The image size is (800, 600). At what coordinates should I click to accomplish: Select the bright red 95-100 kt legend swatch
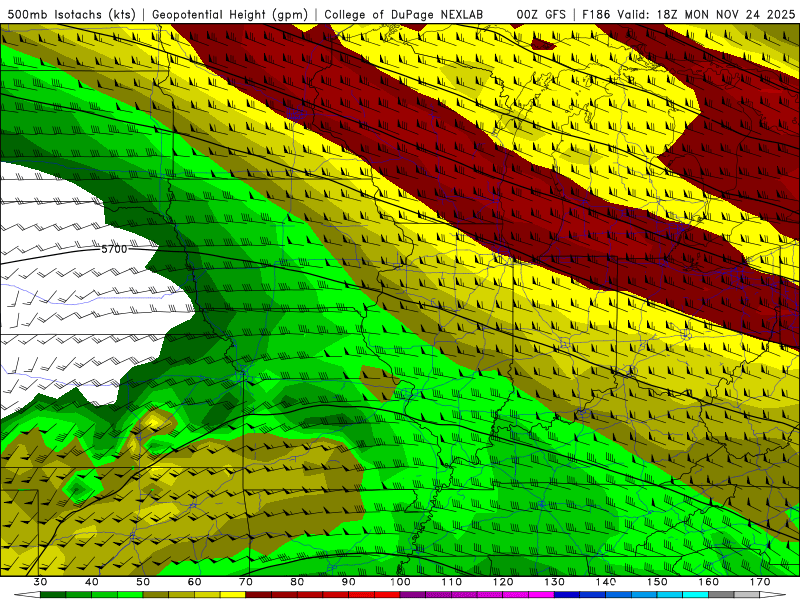point(387,595)
